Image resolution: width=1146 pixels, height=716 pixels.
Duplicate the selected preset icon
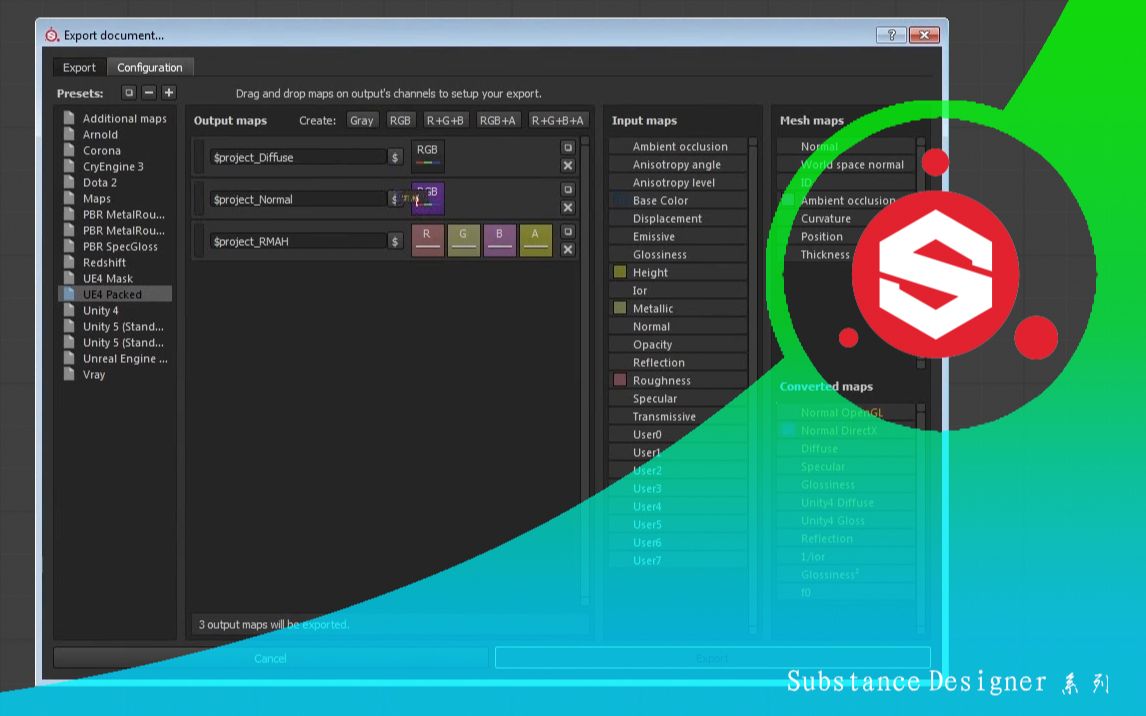point(129,93)
